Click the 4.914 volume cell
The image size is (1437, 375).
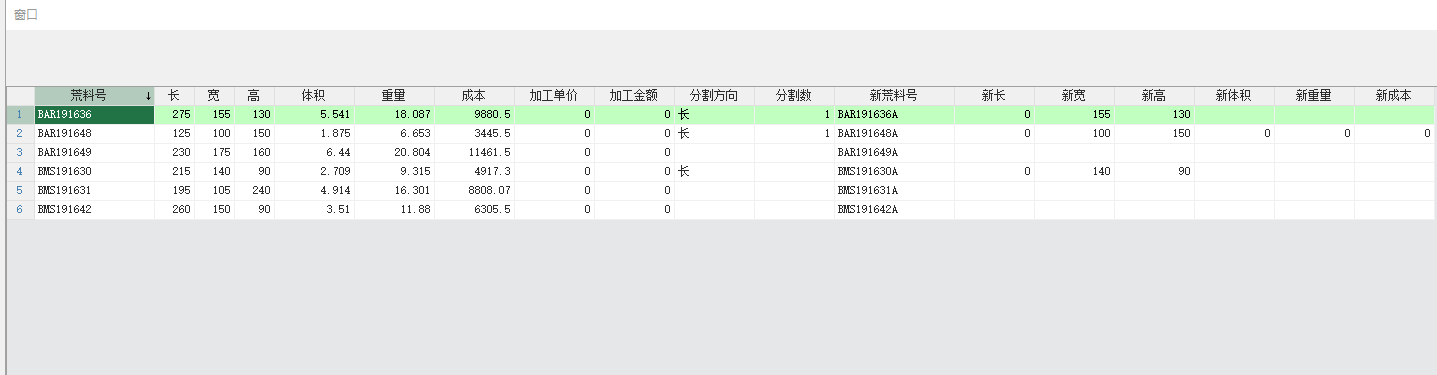[315, 191]
